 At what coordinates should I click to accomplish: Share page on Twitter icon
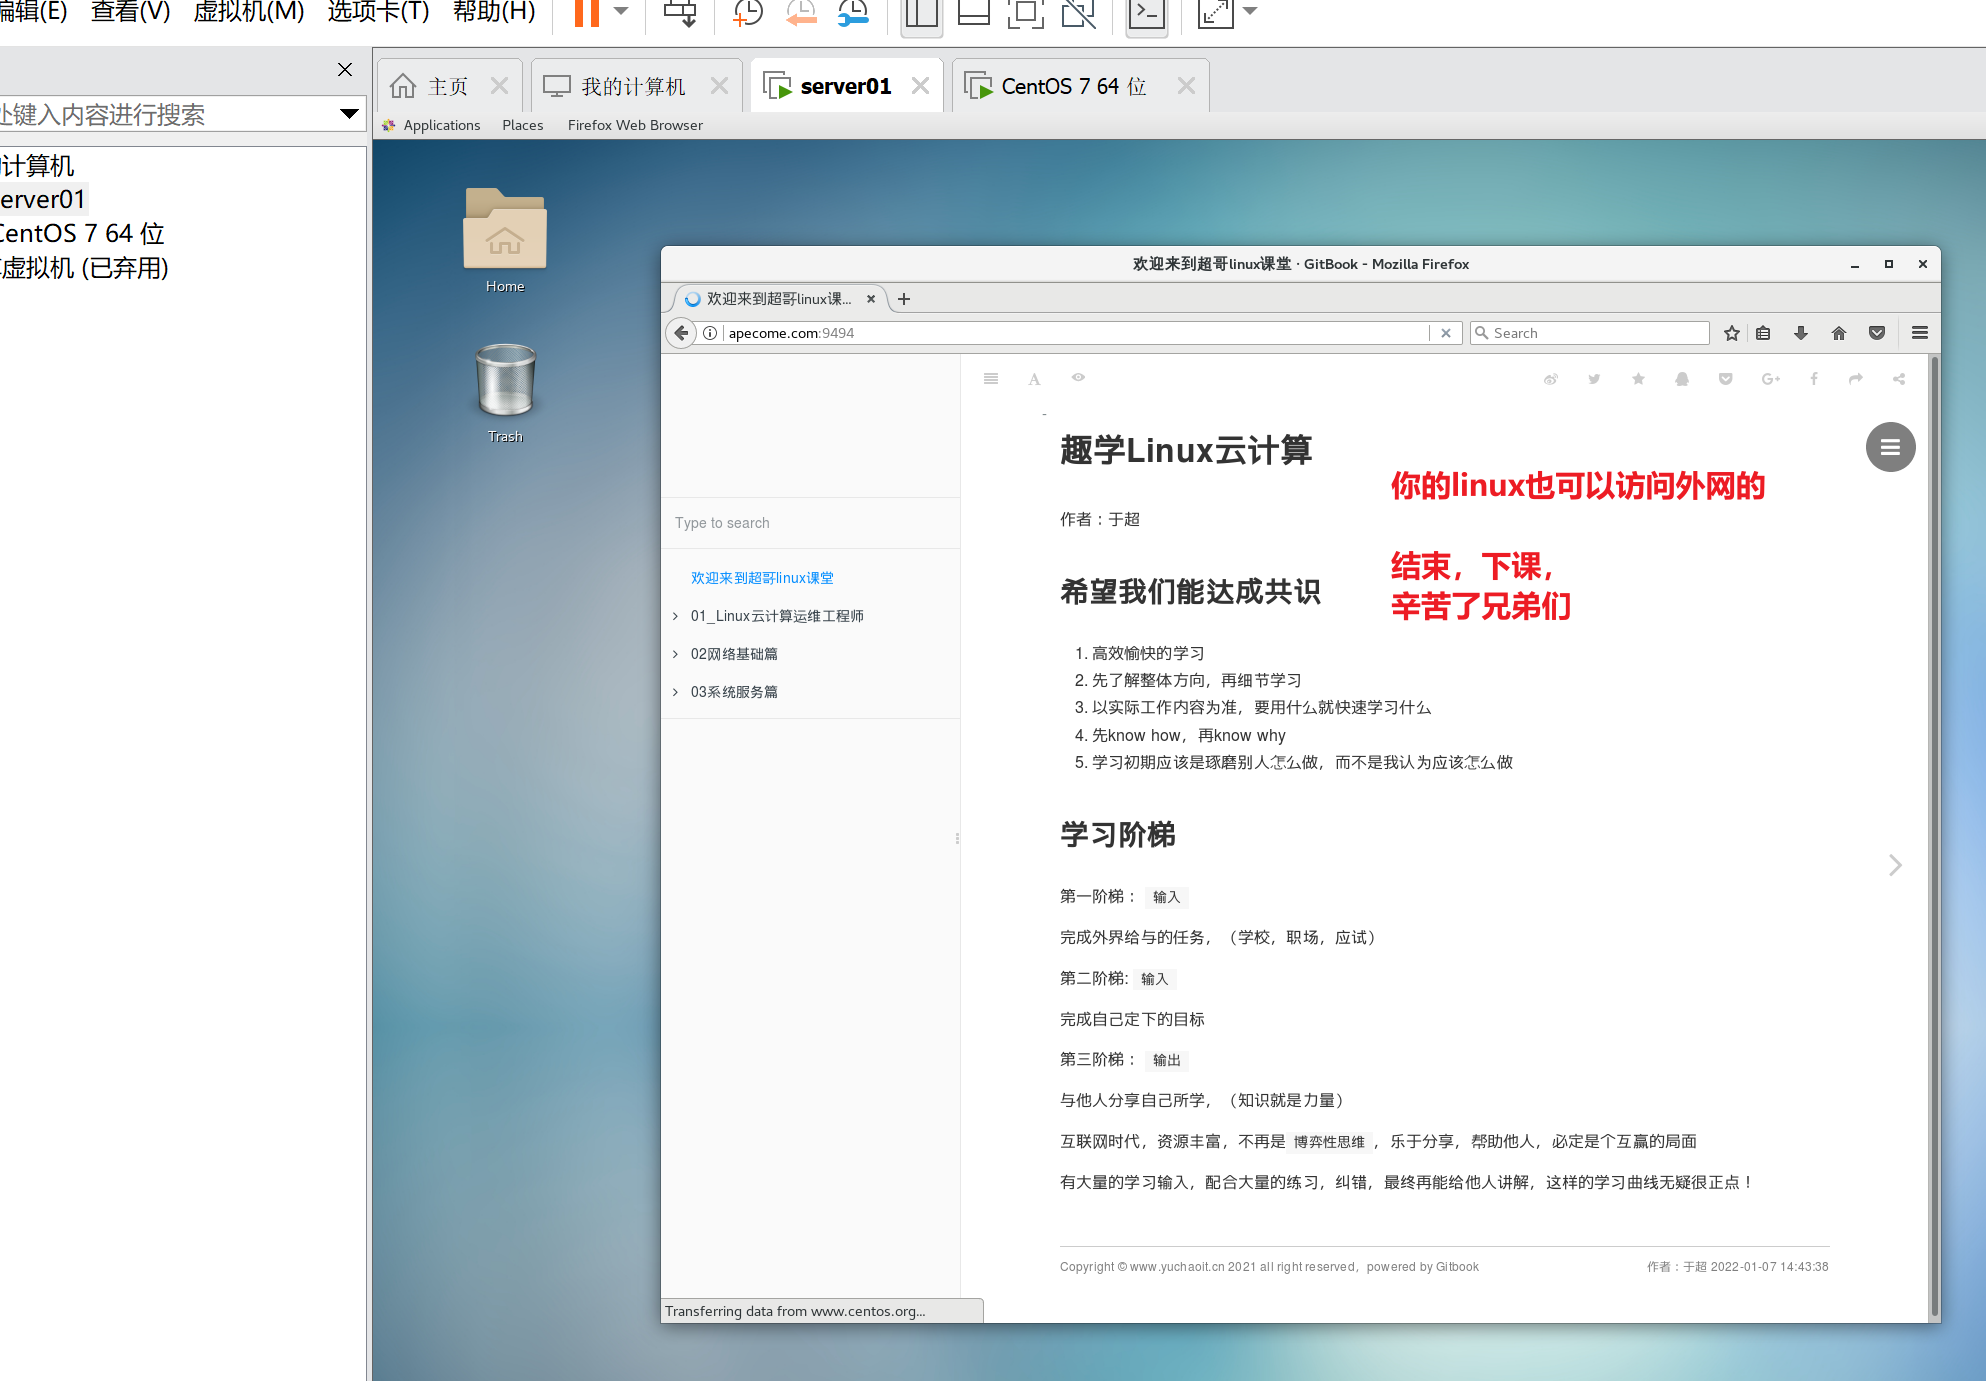[x=1594, y=379]
